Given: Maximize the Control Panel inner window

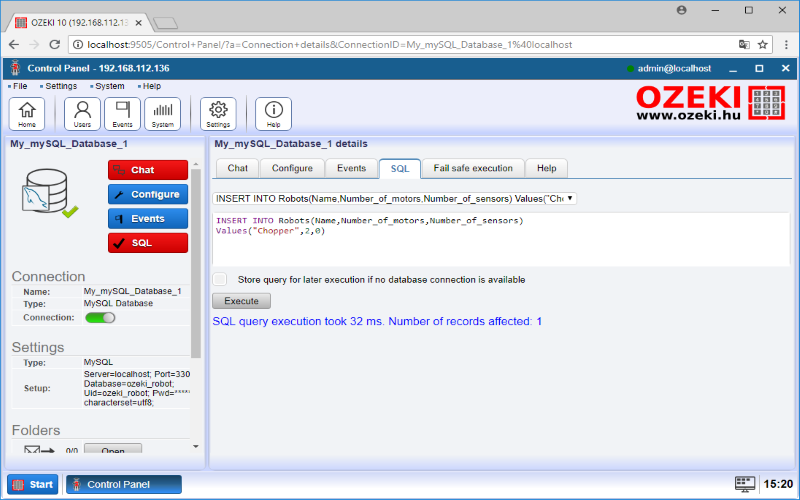Looking at the screenshot, I should [x=759, y=68].
